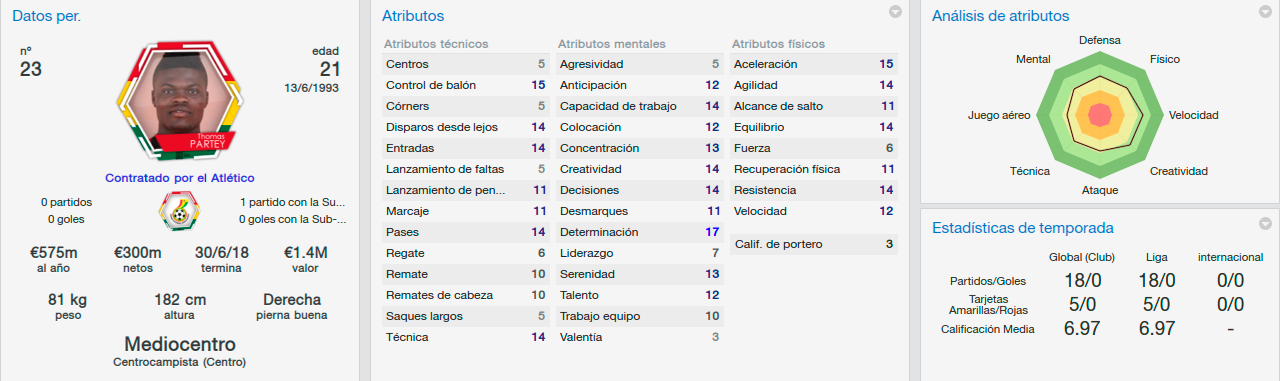
Task: Click the Control de balón attribute row
Action: (x=466, y=85)
